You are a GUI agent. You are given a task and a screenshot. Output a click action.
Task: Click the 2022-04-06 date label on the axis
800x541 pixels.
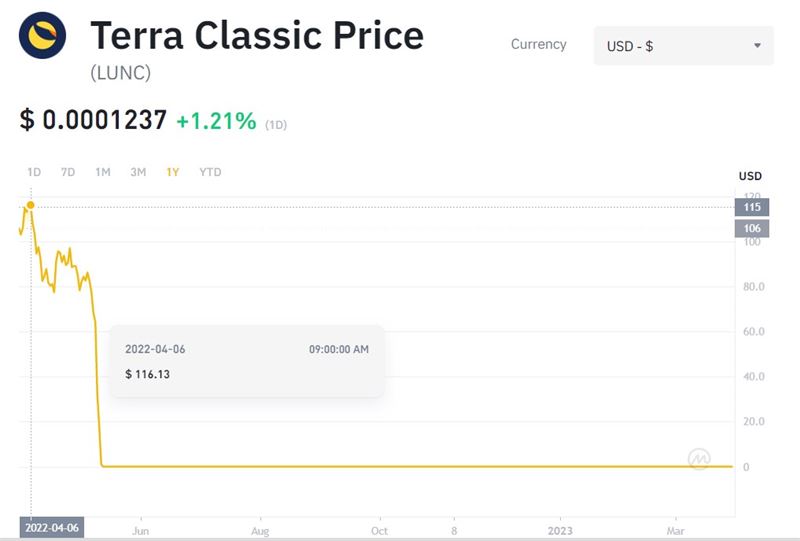52,528
